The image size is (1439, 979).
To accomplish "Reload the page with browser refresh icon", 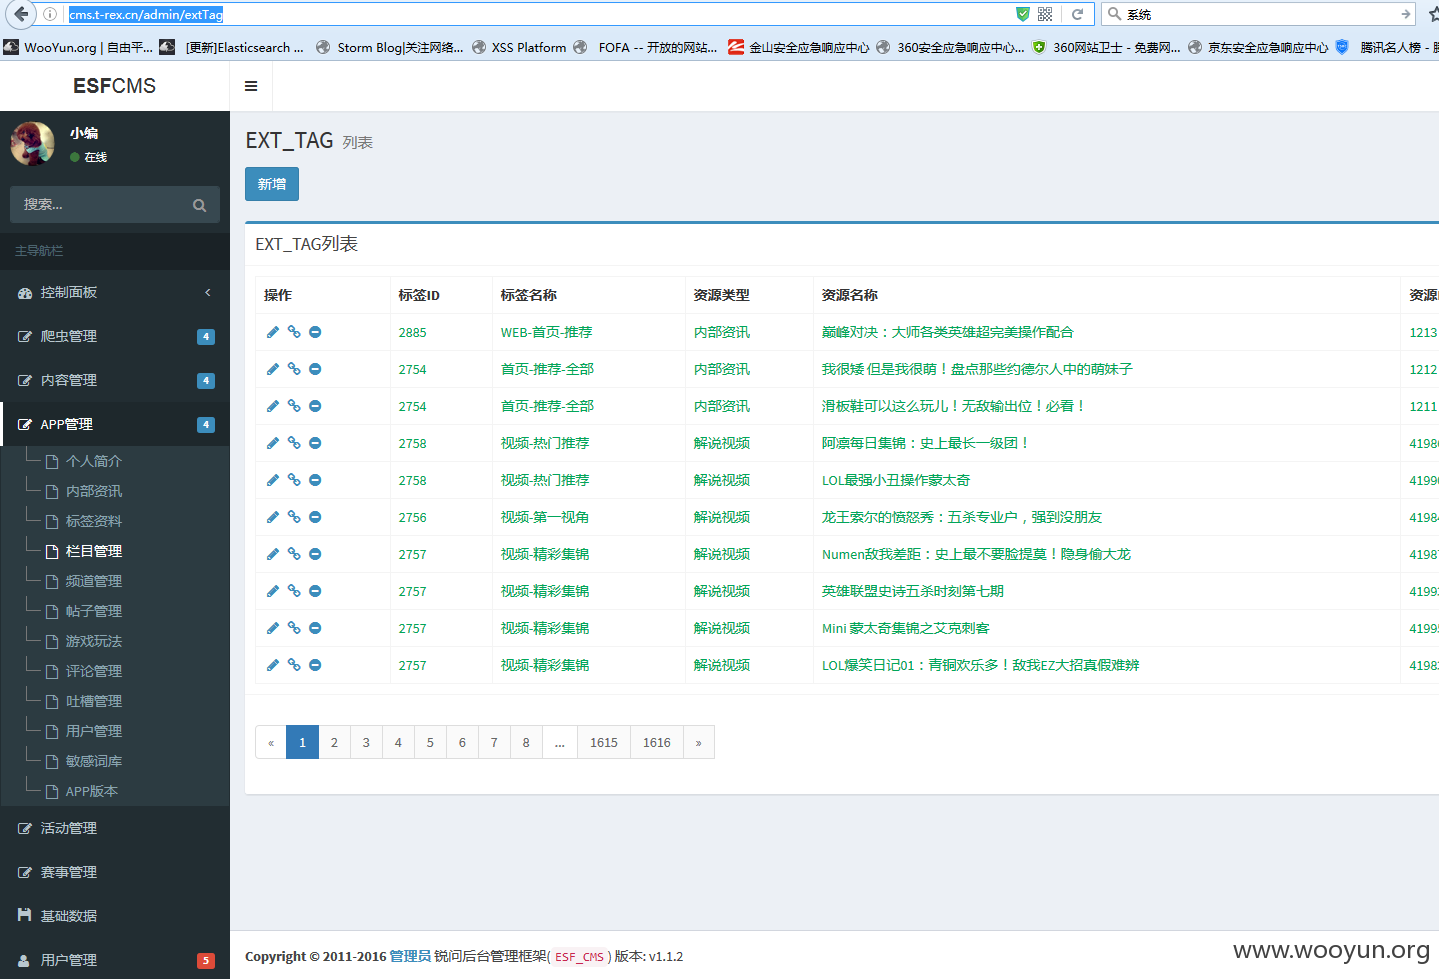I will 1077,14.
